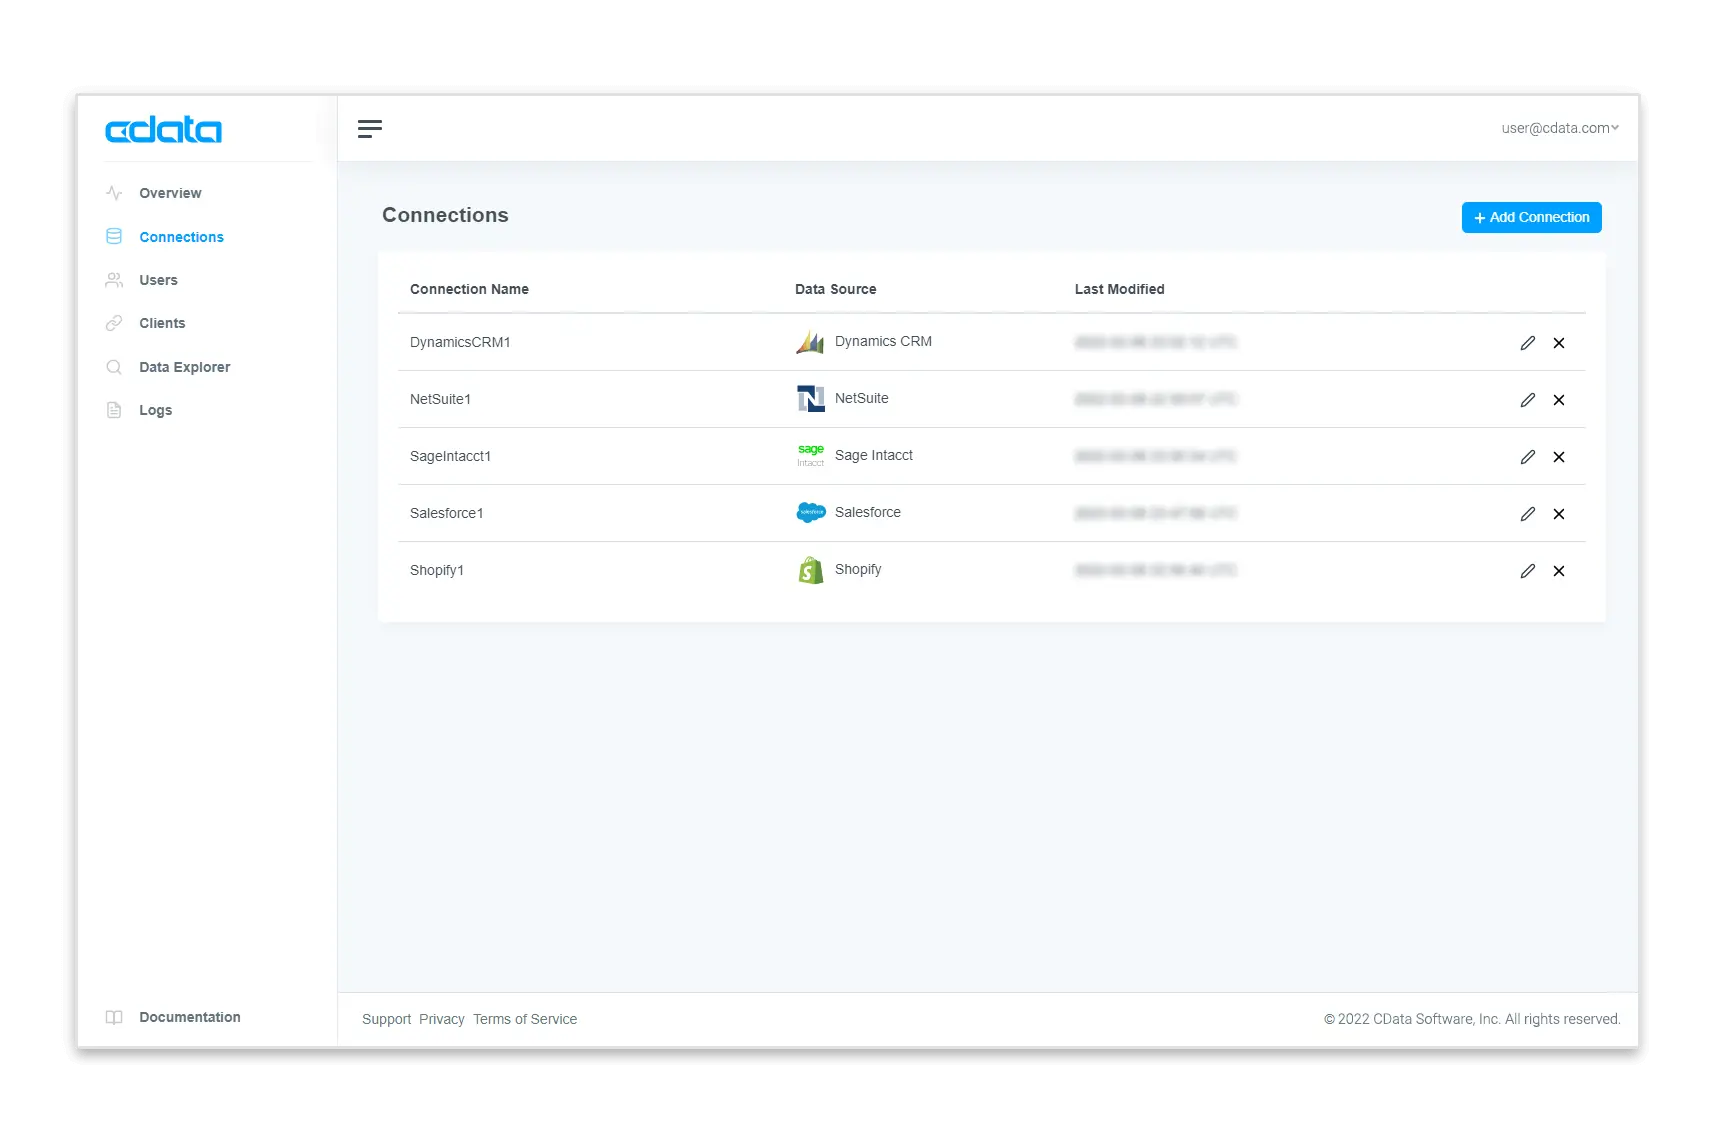This screenshot has height=1144, width=1716.
Task: Toggle the hamburger sidebar menu
Action: (x=370, y=128)
